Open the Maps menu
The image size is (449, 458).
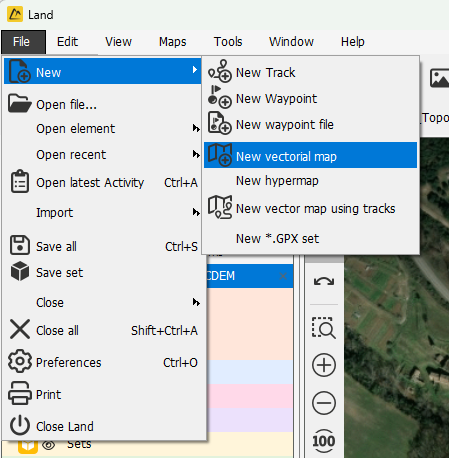[172, 42]
